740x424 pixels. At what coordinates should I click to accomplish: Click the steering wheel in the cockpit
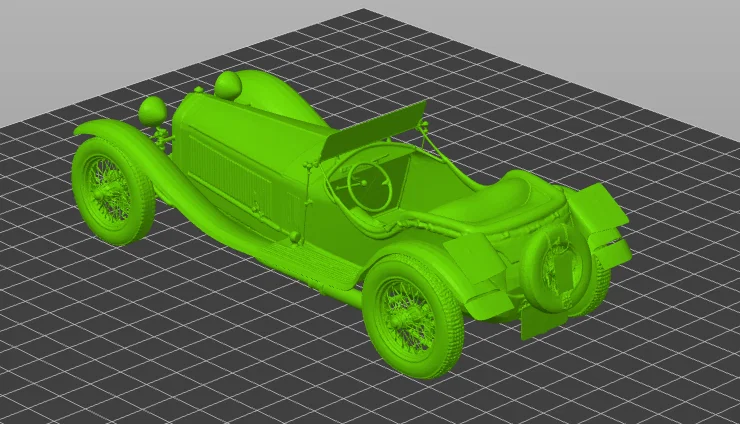369,186
